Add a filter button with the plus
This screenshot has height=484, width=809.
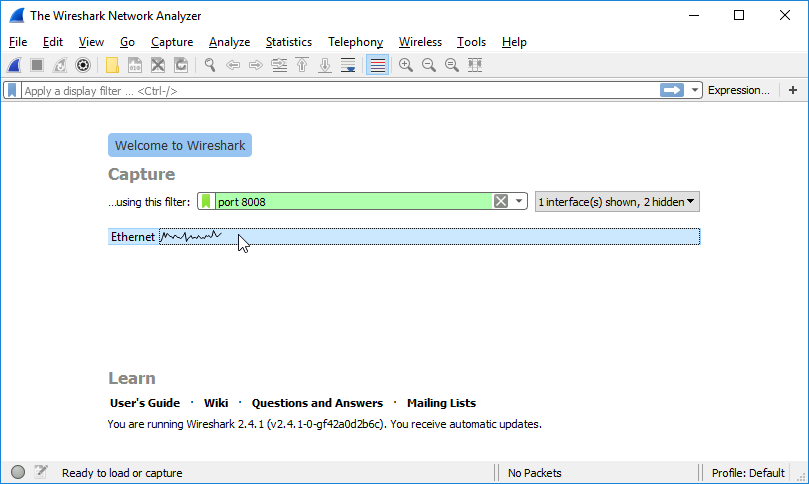(792, 90)
